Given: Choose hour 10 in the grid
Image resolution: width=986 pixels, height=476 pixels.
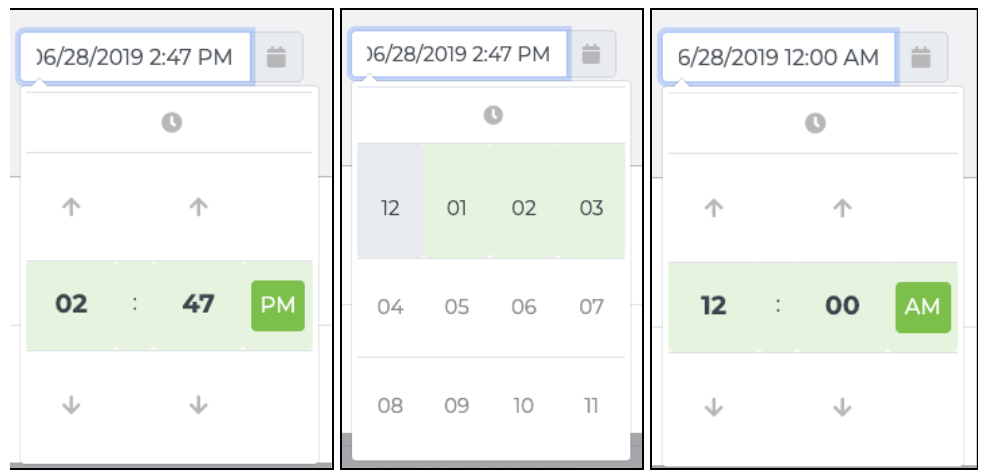Looking at the screenshot, I should [524, 406].
